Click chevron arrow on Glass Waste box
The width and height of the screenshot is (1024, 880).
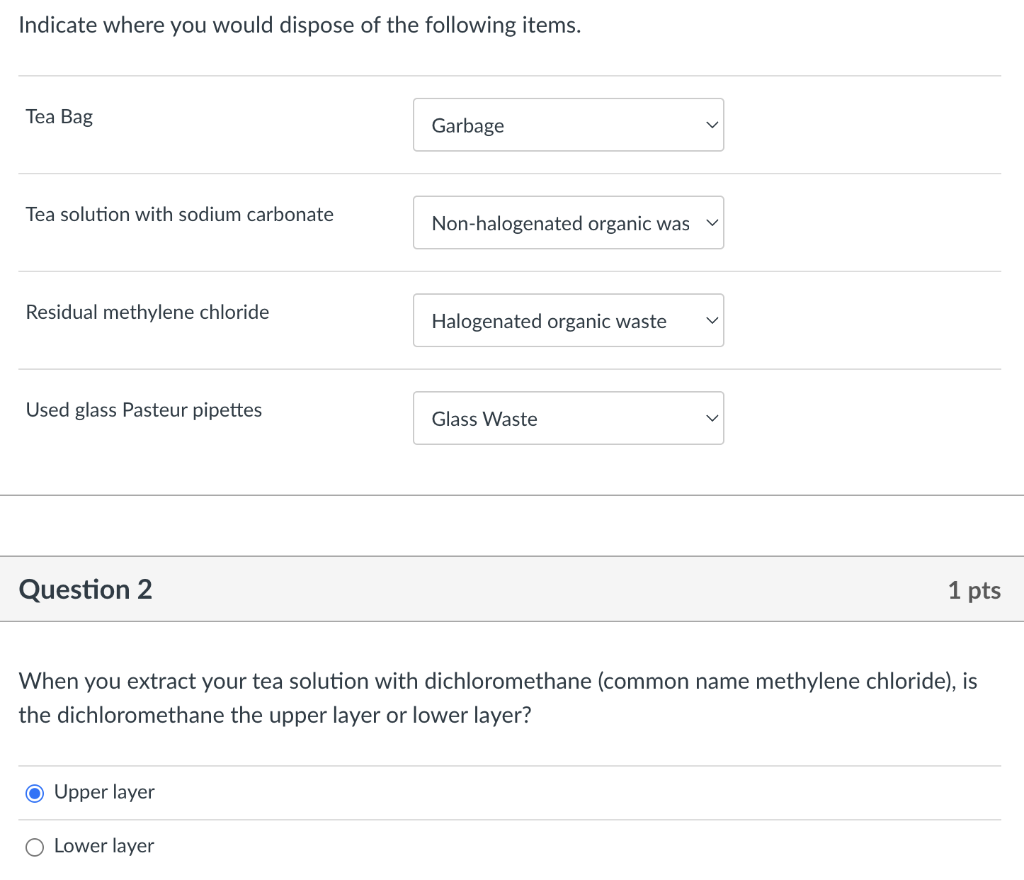(711, 419)
